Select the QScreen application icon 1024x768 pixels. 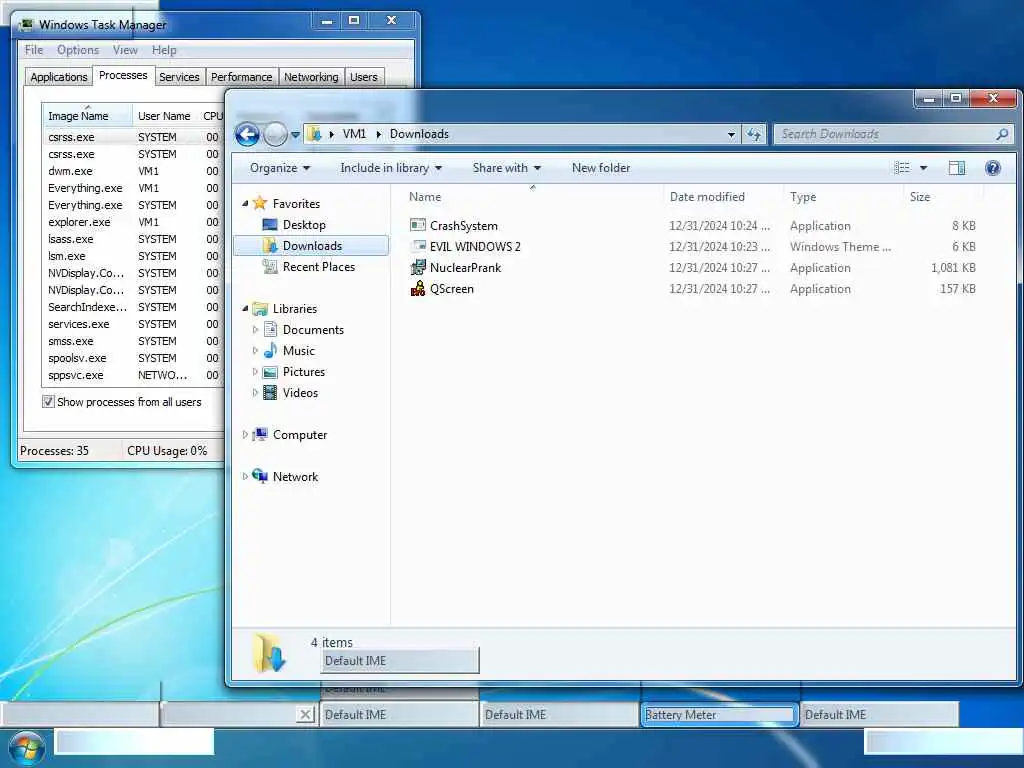(x=418, y=288)
